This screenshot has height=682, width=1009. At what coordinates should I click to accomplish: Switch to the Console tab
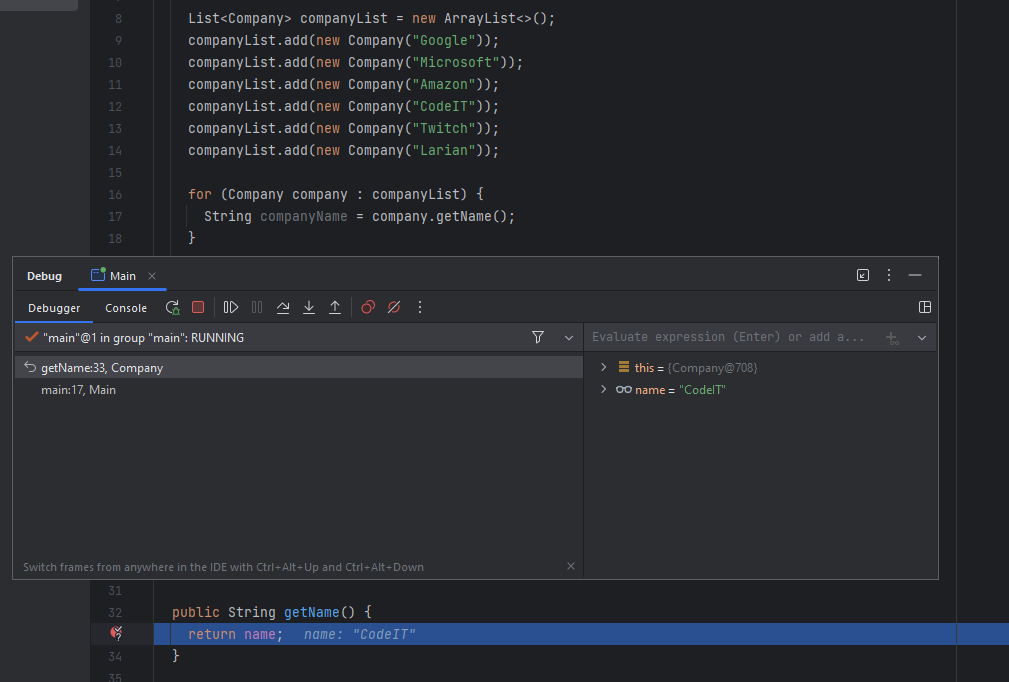click(x=126, y=308)
